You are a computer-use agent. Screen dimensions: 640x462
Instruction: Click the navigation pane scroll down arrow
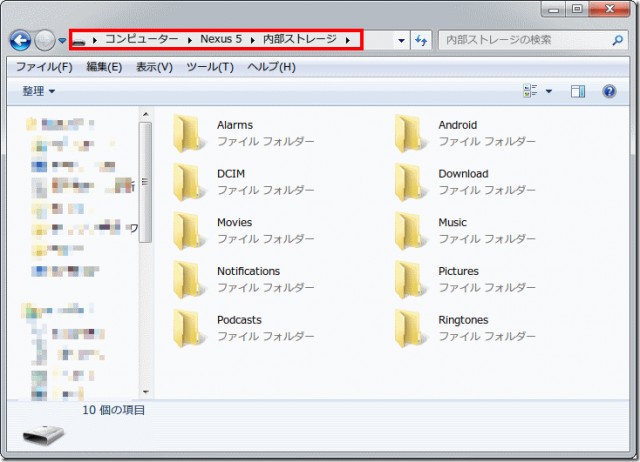click(146, 392)
